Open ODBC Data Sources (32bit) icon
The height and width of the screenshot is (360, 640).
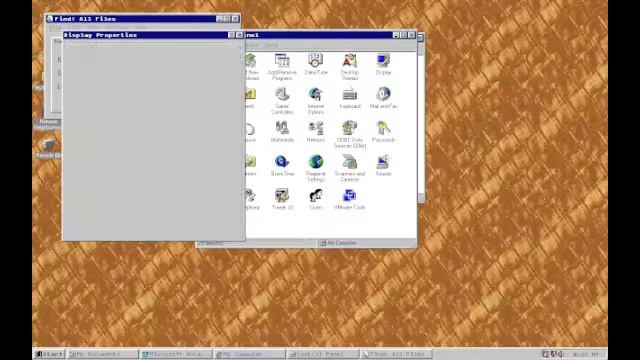[x=350, y=134]
